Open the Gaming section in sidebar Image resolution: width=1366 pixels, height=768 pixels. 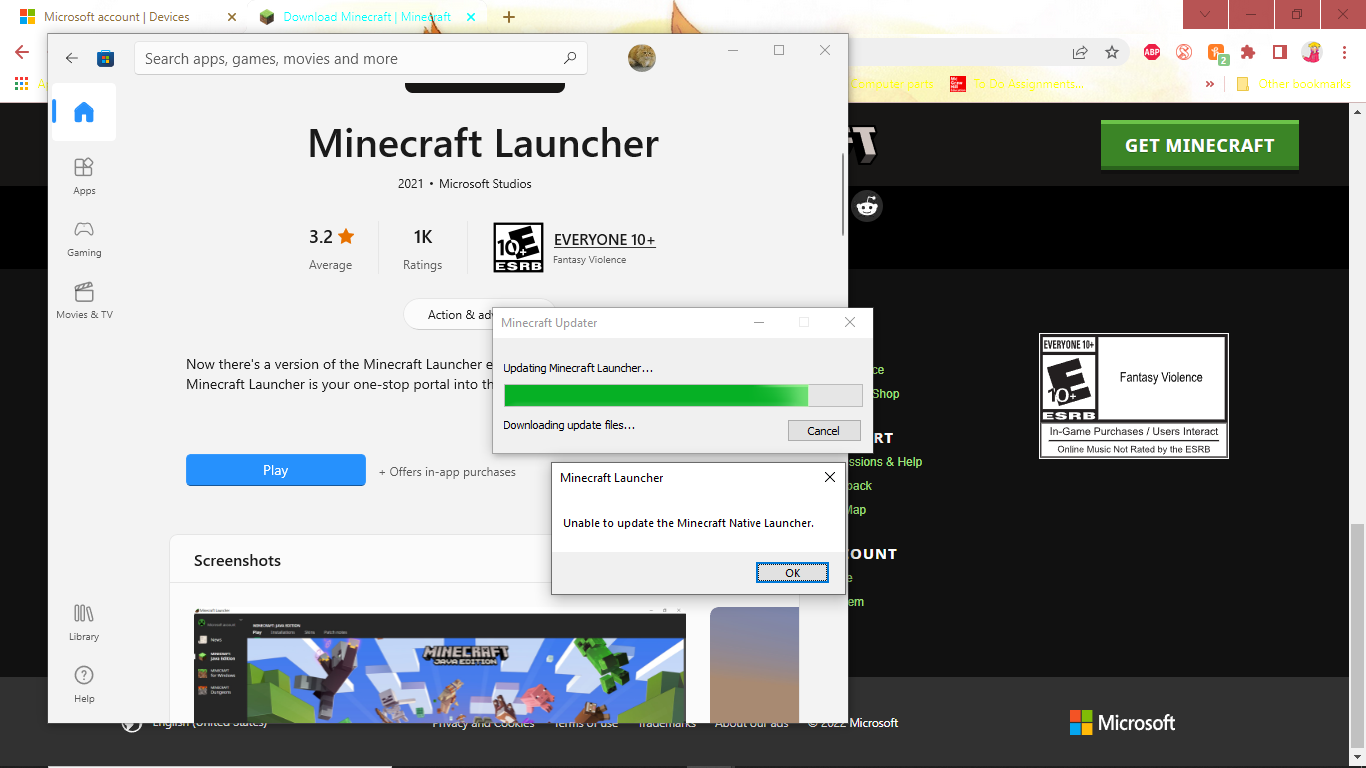84,238
